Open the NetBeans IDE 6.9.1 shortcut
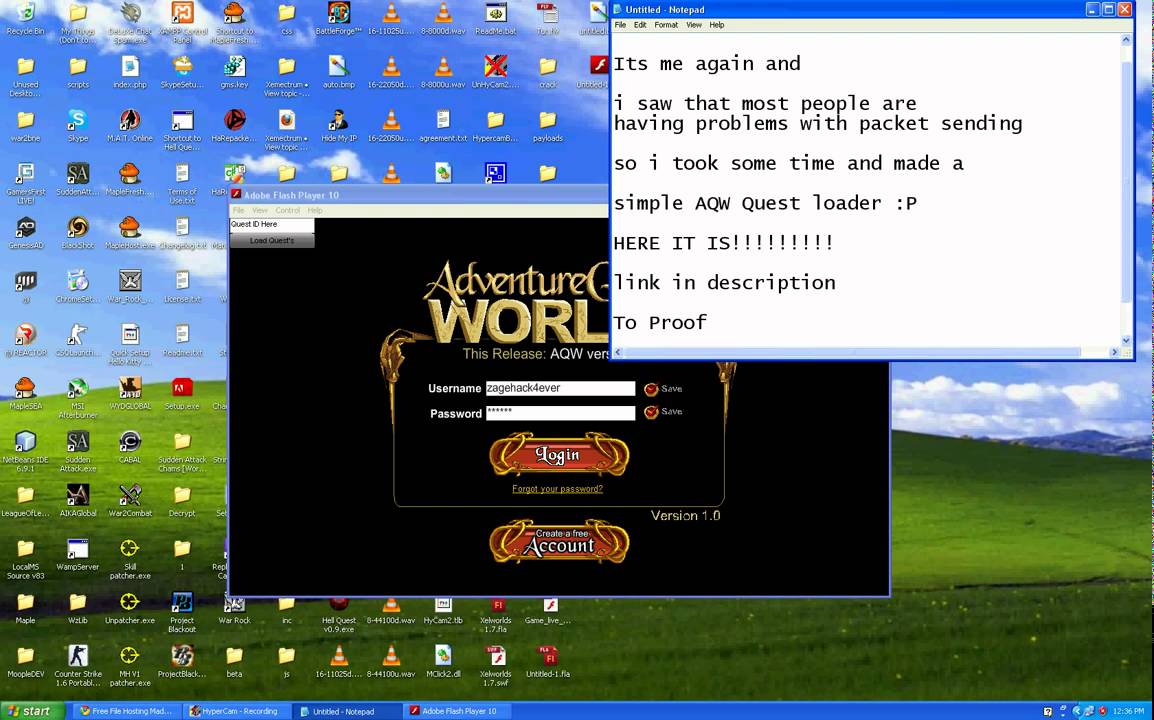 point(25,442)
